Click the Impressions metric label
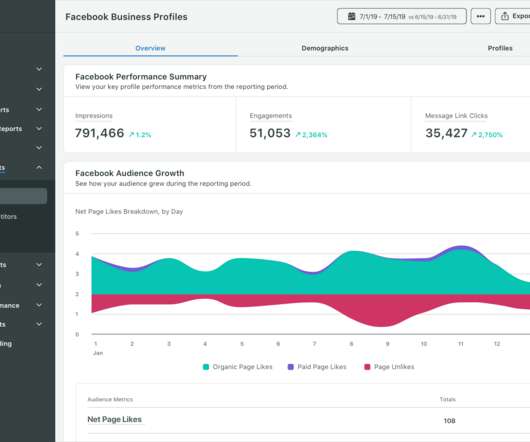Screen dimensions: 530x442 tap(94, 116)
